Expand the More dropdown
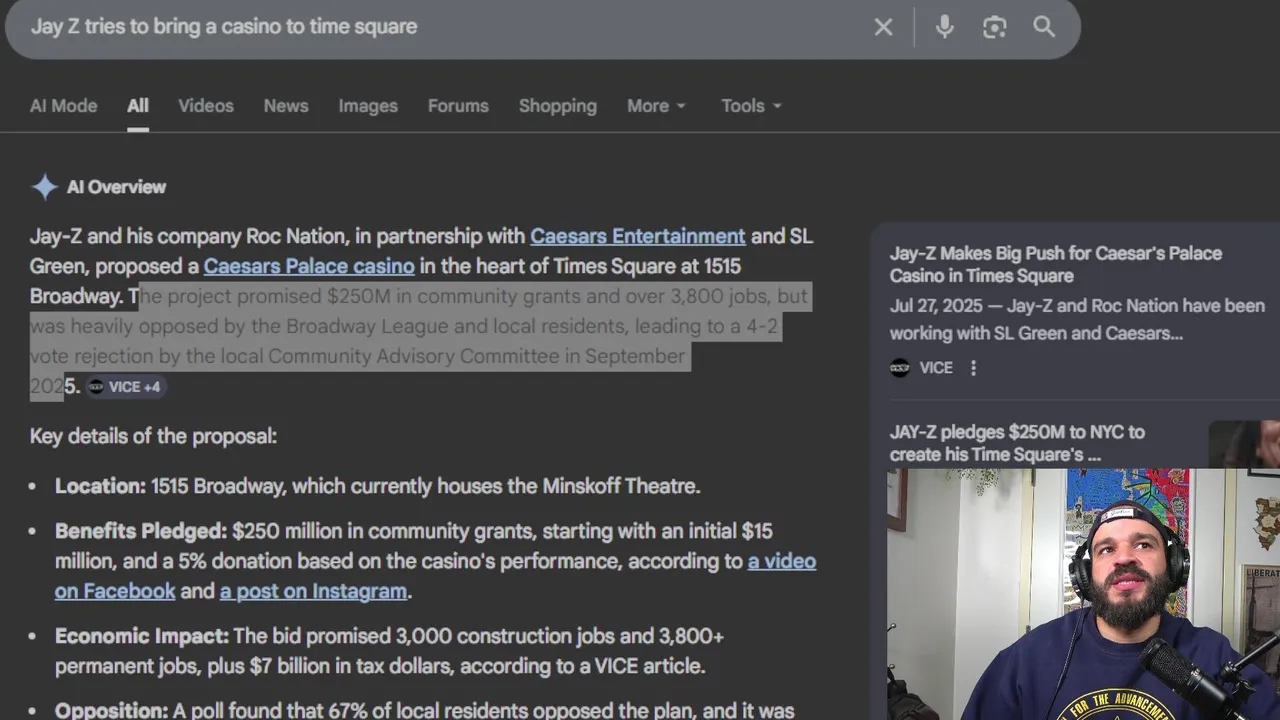Screen dimensions: 1280x720 (x=657, y=106)
